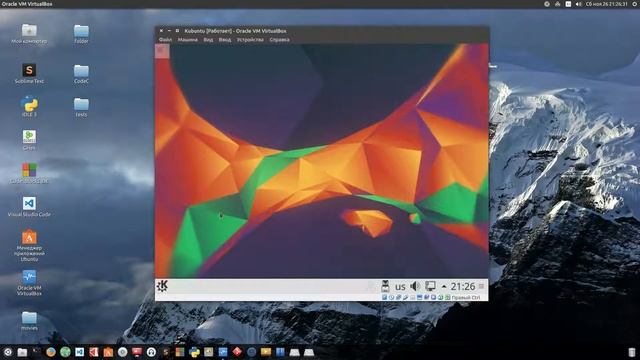The image size is (640, 360).
Task: Open the Вид menu
Action: [x=208, y=40]
